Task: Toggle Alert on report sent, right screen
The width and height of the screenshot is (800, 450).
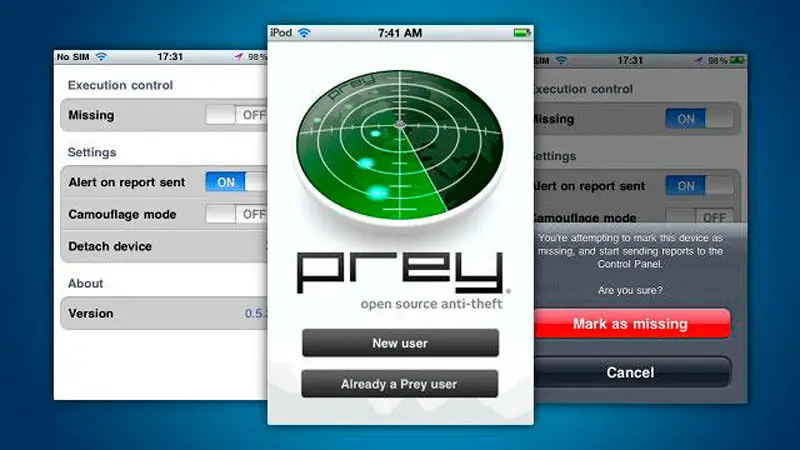Action: 699,186
